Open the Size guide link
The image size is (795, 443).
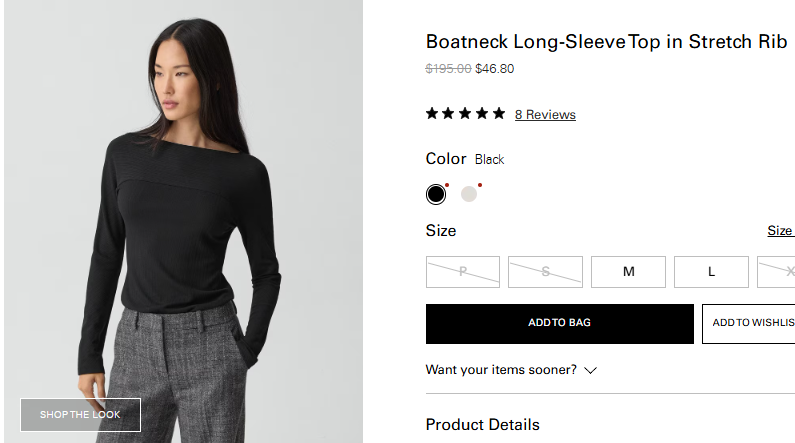tap(780, 231)
